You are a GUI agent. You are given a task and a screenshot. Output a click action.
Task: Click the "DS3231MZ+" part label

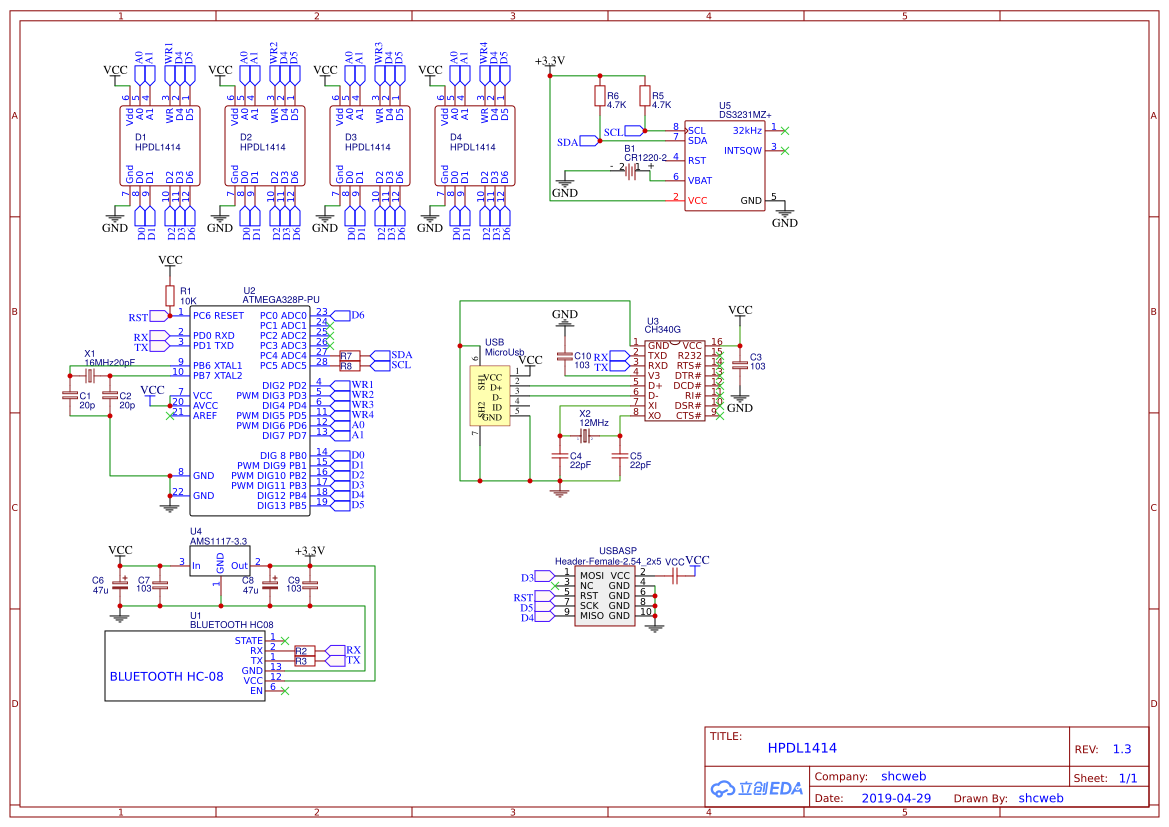point(746,115)
